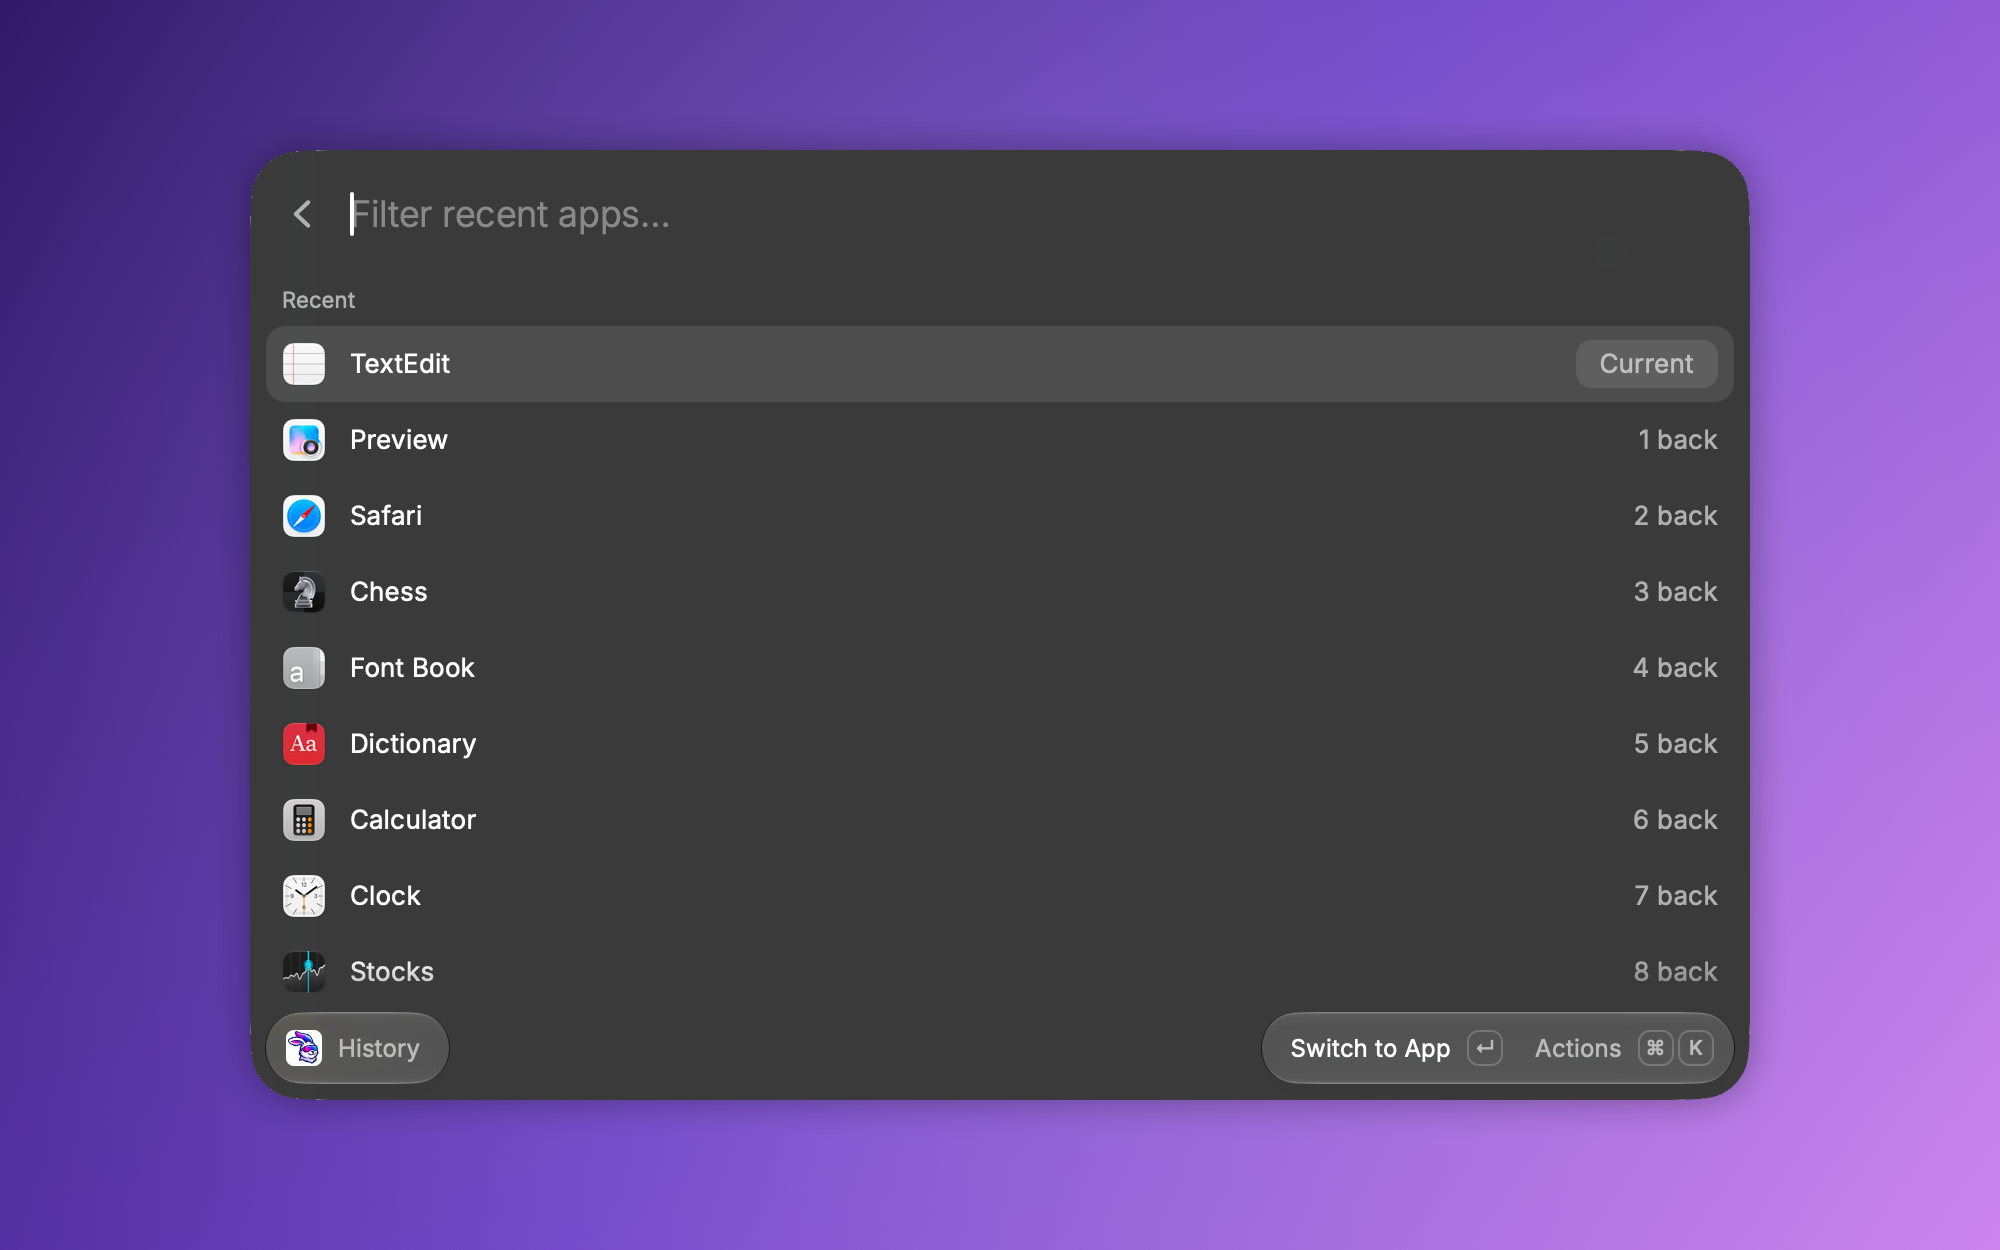
Task: Click the Chess knight icon
Action: (304, 592)
